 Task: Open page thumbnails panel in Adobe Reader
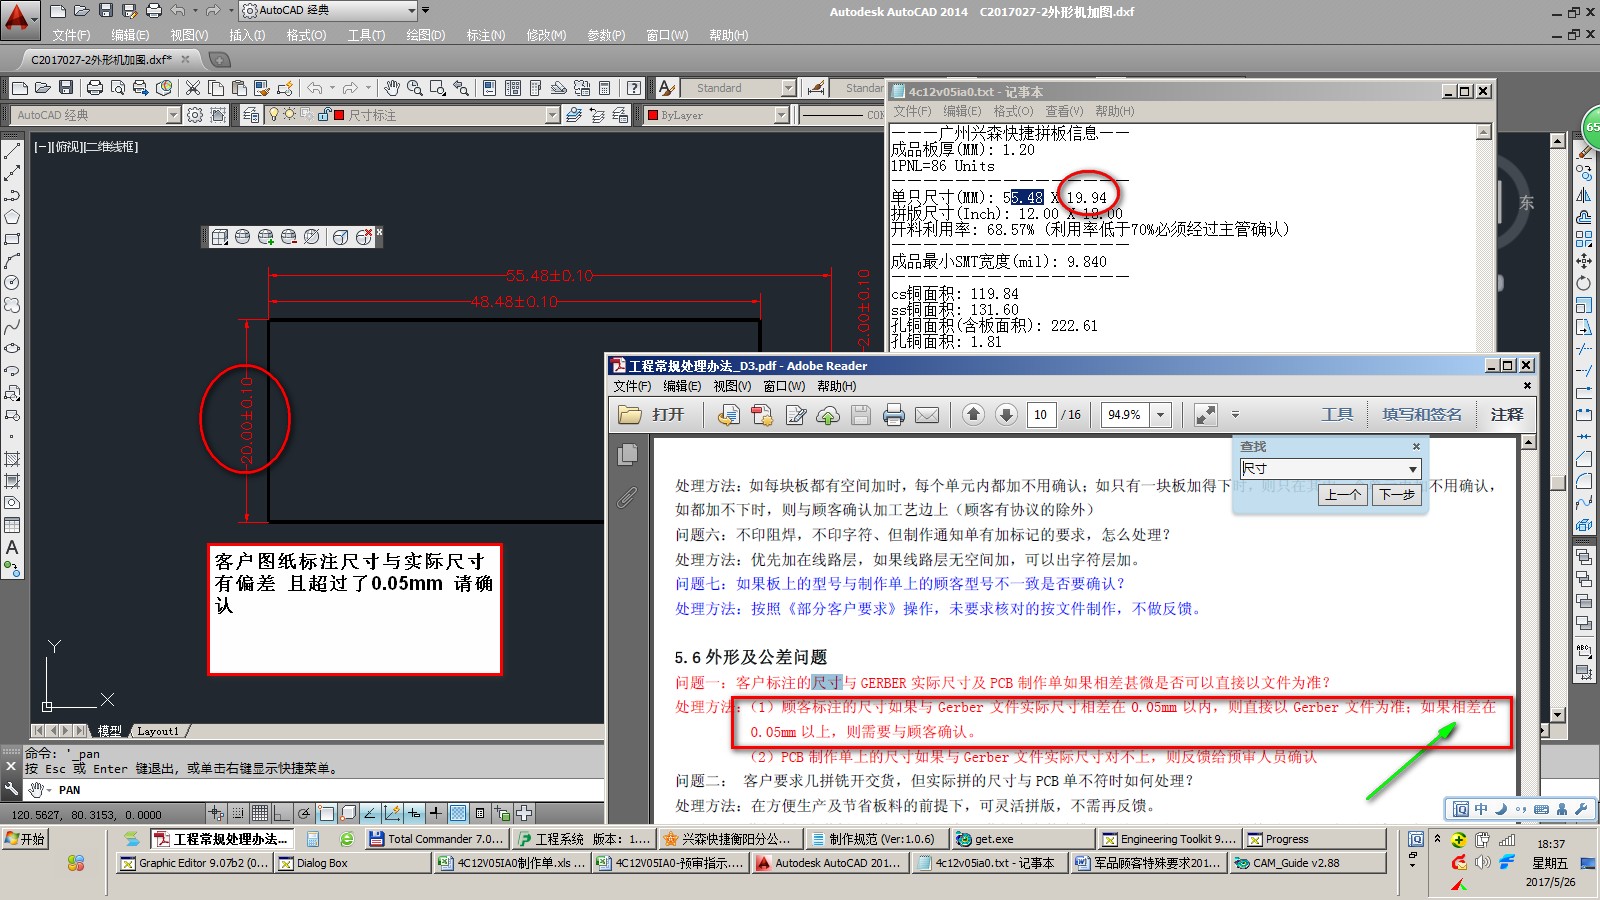click(x=627, y=455)
